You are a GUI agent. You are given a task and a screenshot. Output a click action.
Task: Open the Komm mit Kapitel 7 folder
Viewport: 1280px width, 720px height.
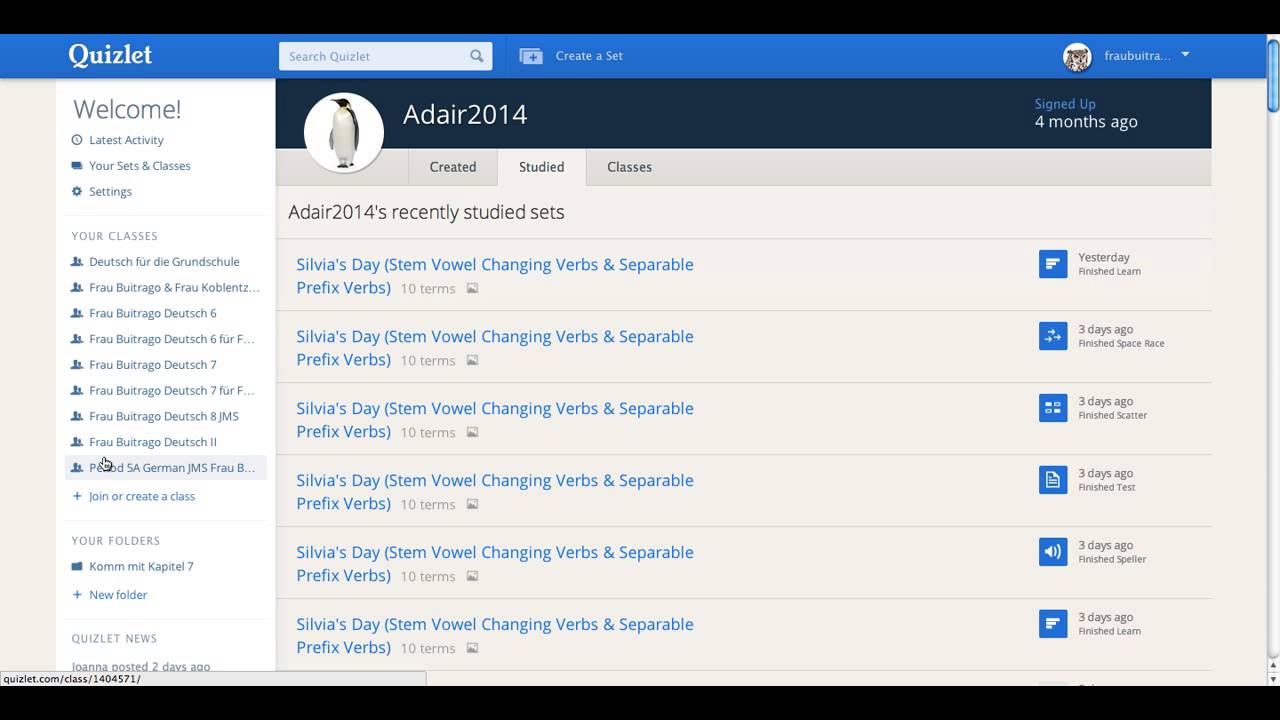point(141,566)
